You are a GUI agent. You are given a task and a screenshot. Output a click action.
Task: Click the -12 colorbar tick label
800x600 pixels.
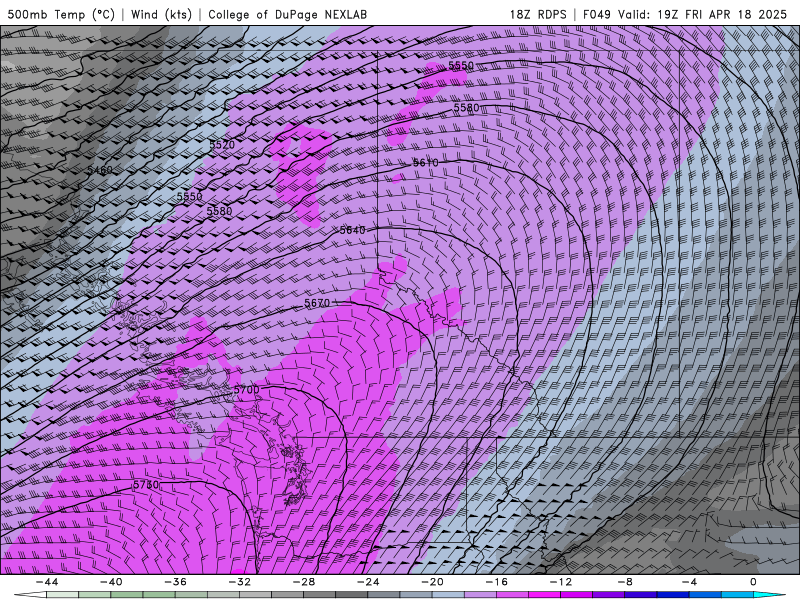(x=561, y=582)
